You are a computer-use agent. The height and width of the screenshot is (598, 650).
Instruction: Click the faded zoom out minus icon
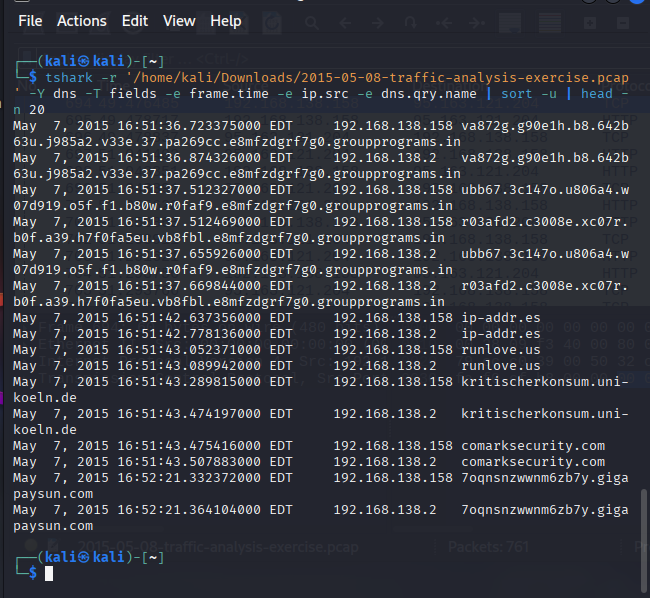620,22
